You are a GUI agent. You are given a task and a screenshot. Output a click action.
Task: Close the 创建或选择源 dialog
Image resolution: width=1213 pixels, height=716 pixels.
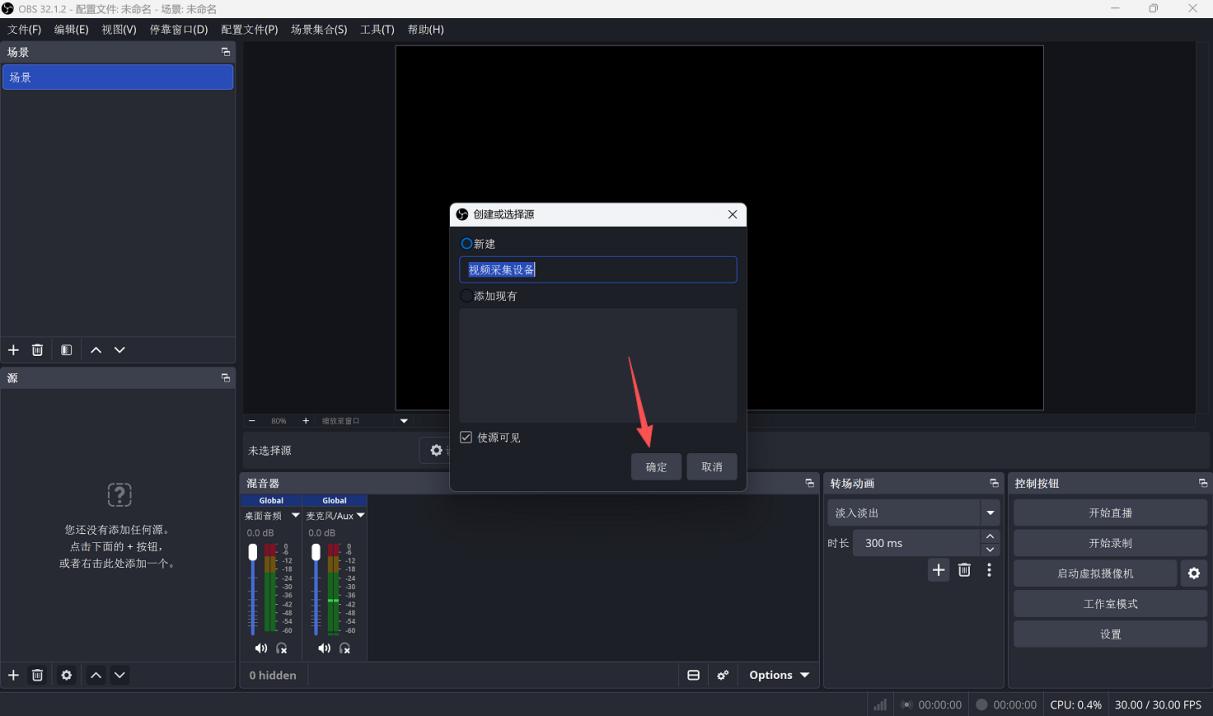coord(732,214)
